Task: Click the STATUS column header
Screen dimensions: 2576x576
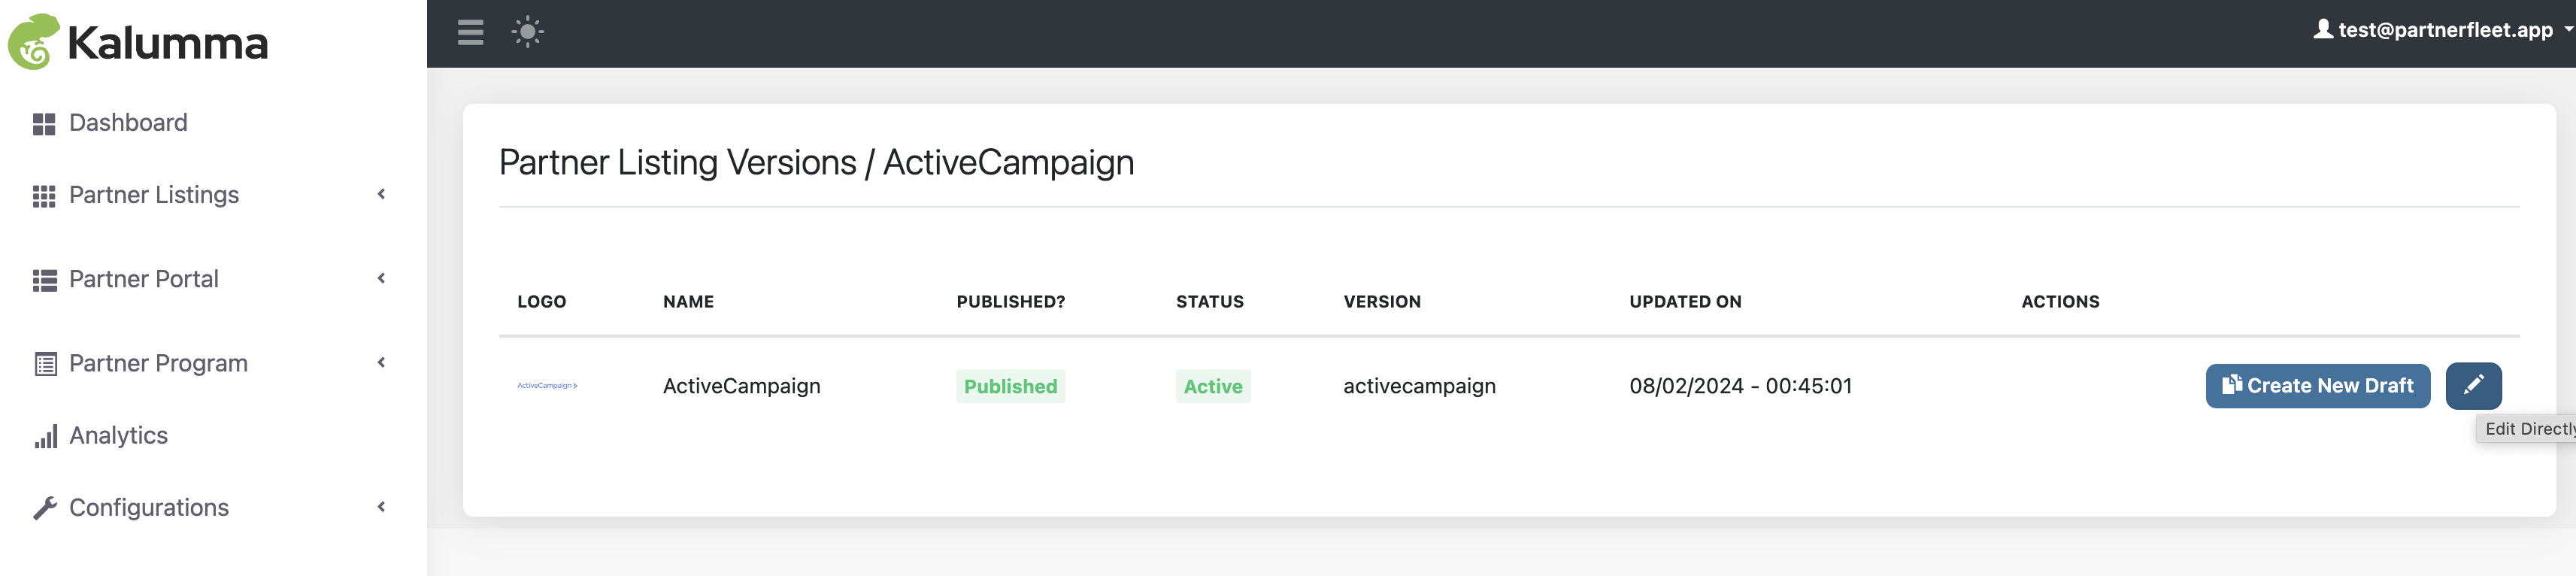Action: pos(1209,302)
